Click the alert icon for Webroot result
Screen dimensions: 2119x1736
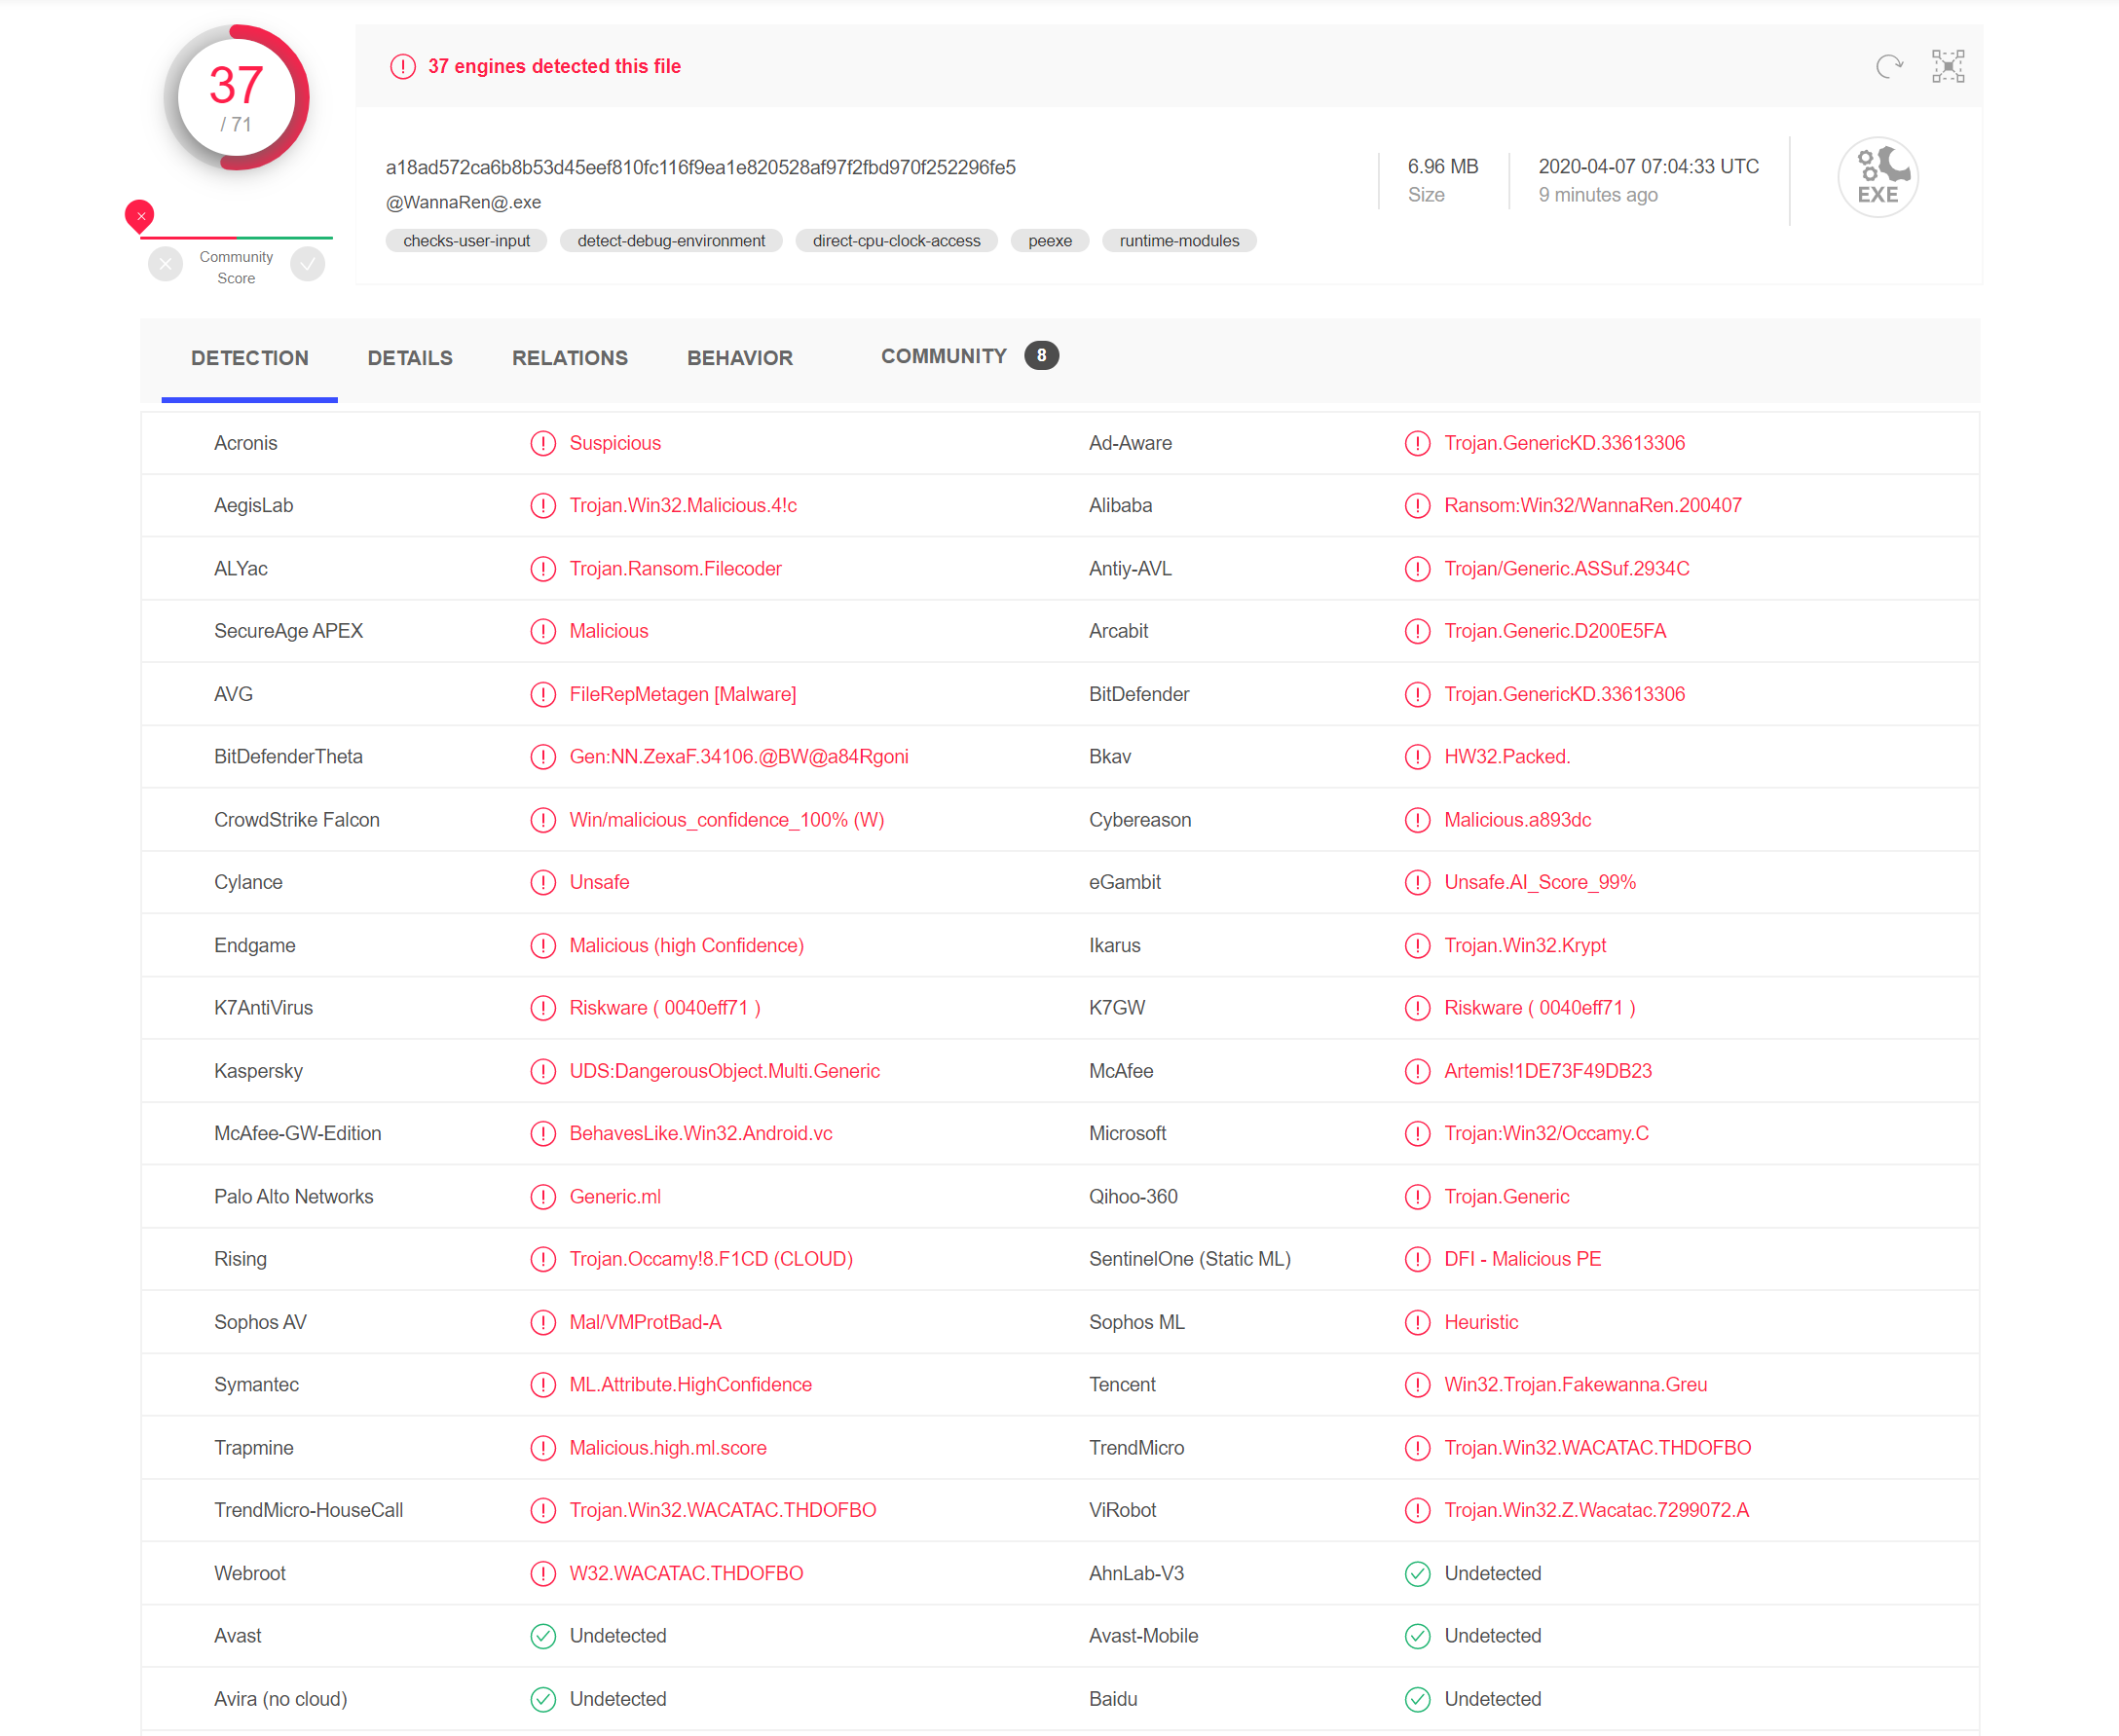tap(543, 1574)
